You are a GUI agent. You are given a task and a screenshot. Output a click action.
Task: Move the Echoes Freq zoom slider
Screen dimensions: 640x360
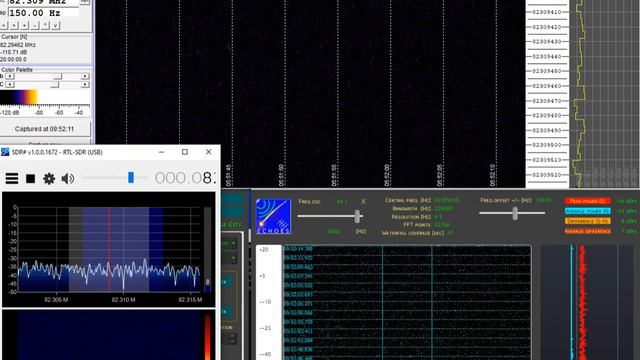click(x=358, y=216)
